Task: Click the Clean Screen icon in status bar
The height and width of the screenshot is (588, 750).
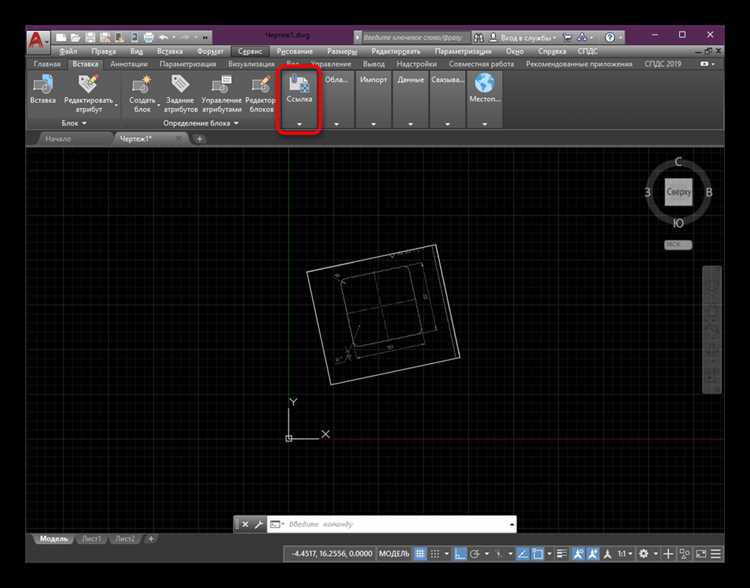Action: click(701, 554)
